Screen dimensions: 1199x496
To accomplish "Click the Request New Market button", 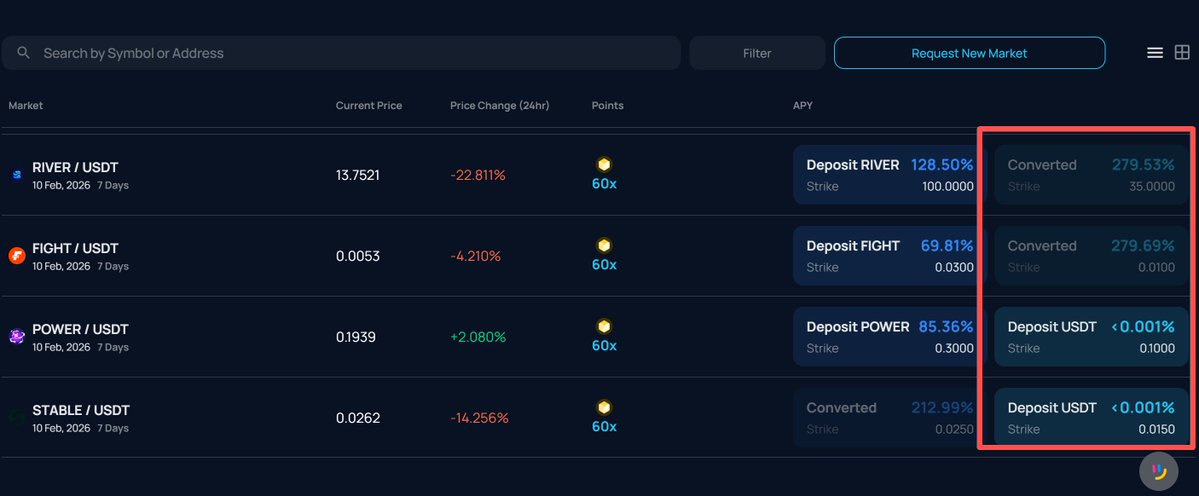I will click(969, 53).
